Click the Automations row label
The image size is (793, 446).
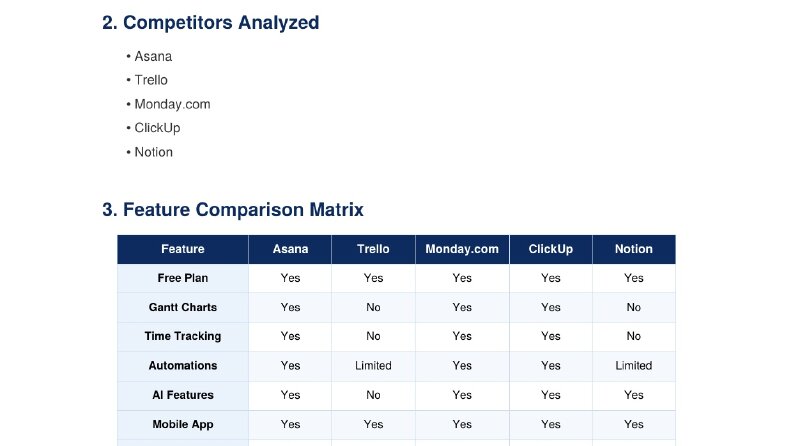point(183,366)
